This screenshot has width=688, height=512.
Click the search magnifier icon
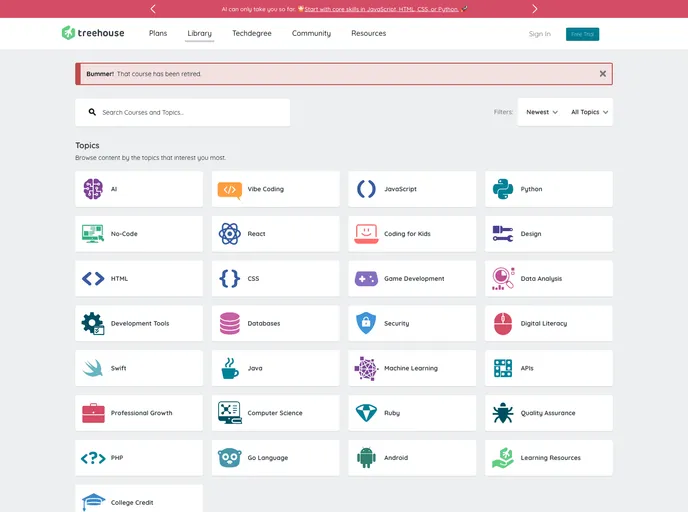click(x=92, y=112)
